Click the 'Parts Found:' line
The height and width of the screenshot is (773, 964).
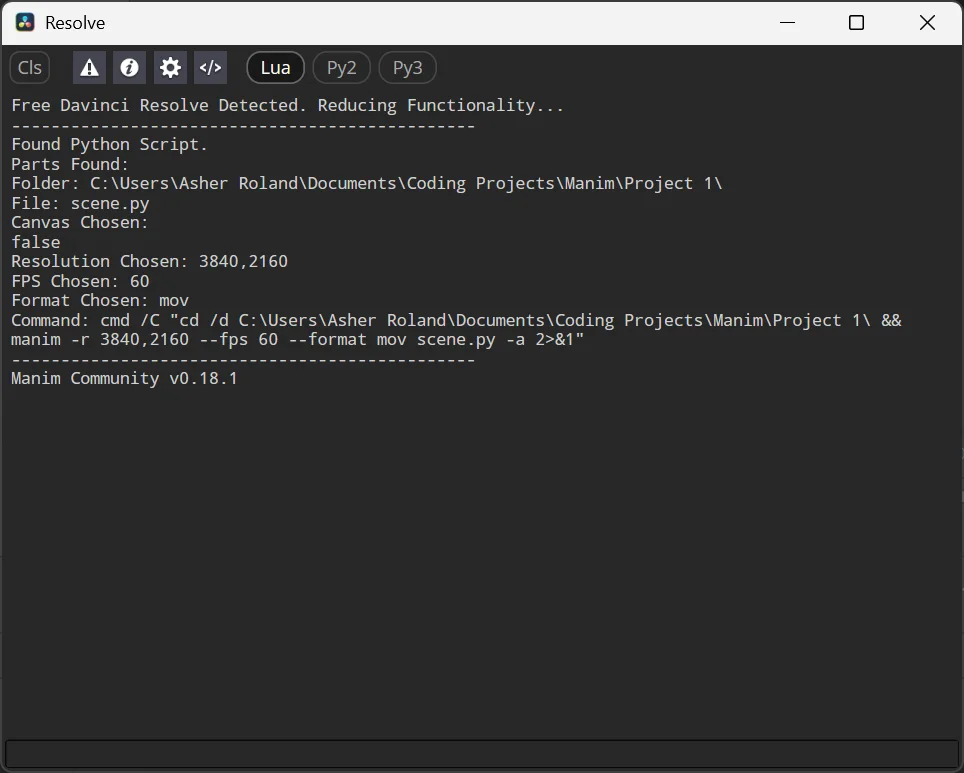point(70,164)
